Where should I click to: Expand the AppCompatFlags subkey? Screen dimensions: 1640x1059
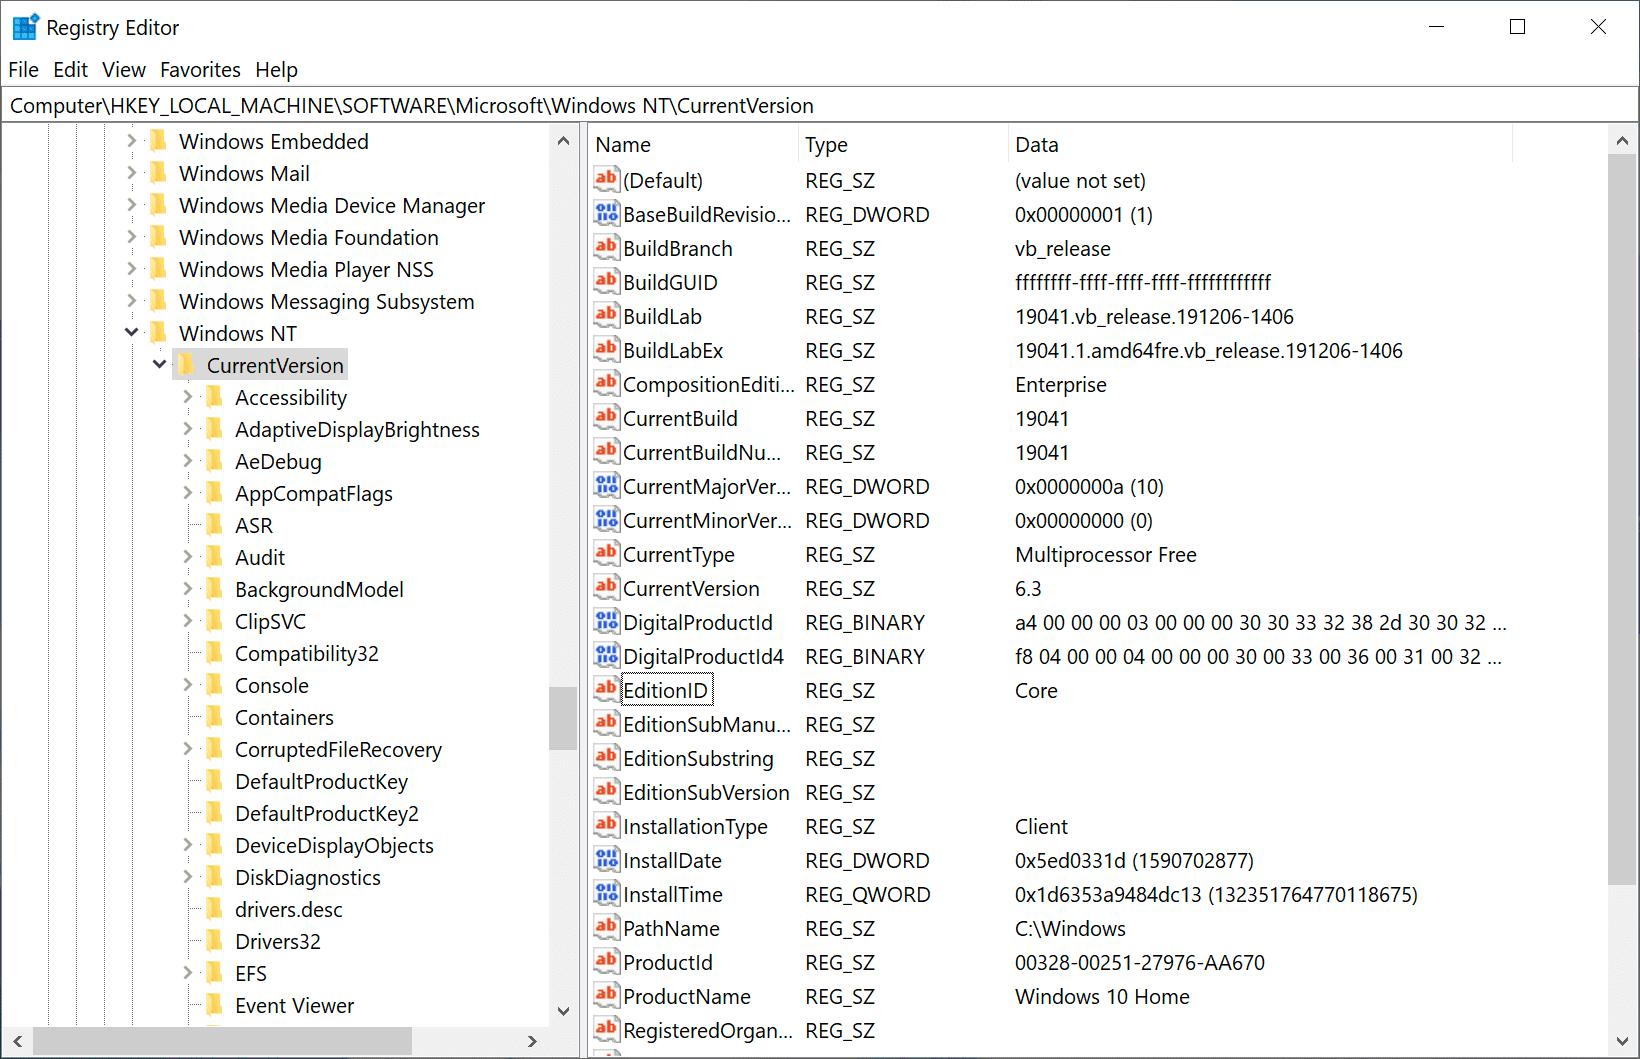(x=187, y=493)
